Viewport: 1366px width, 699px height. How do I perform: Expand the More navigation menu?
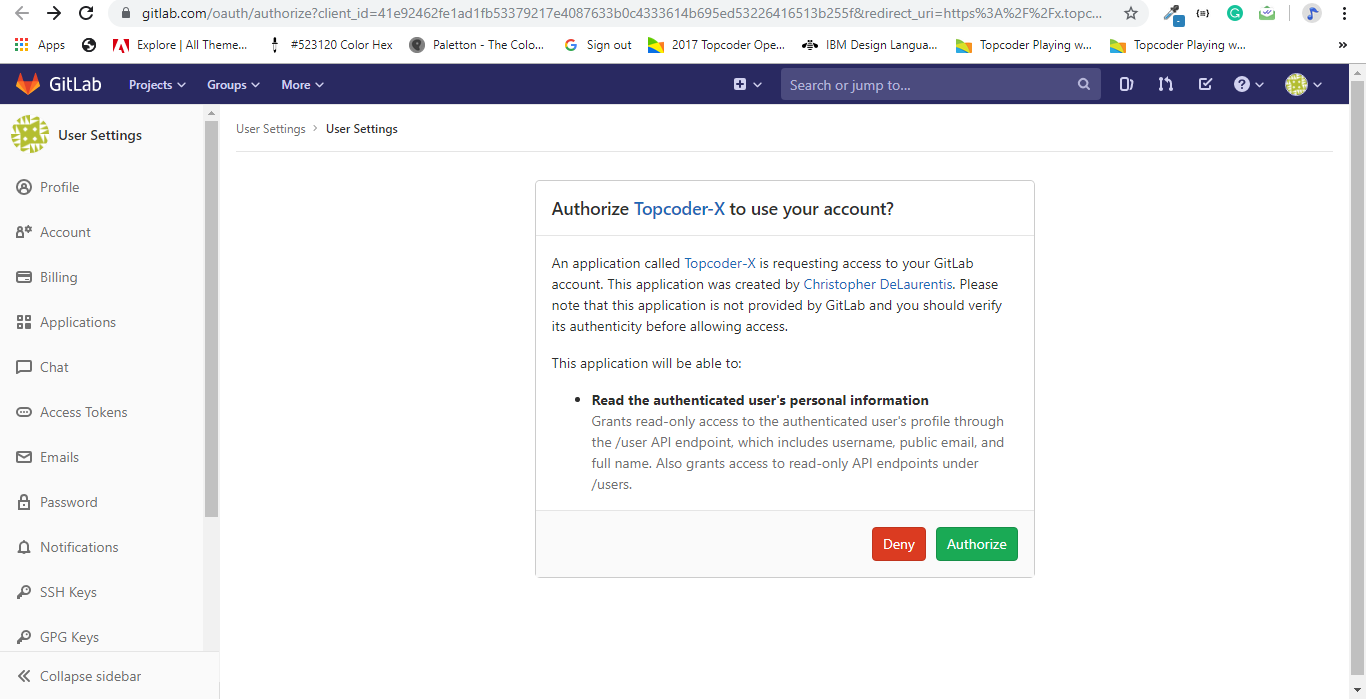(x=302, y=85)
